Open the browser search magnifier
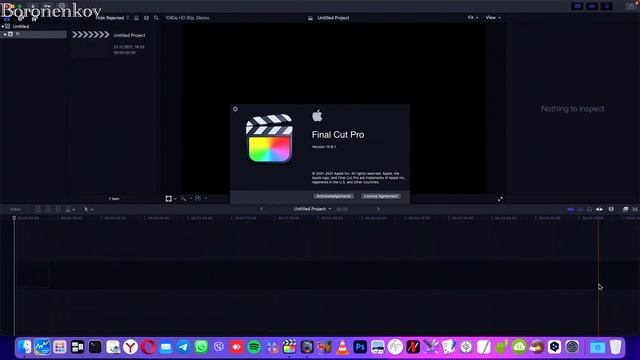Image resolution: width=640 pixels, height=360 pixels. tap(156, 18)
